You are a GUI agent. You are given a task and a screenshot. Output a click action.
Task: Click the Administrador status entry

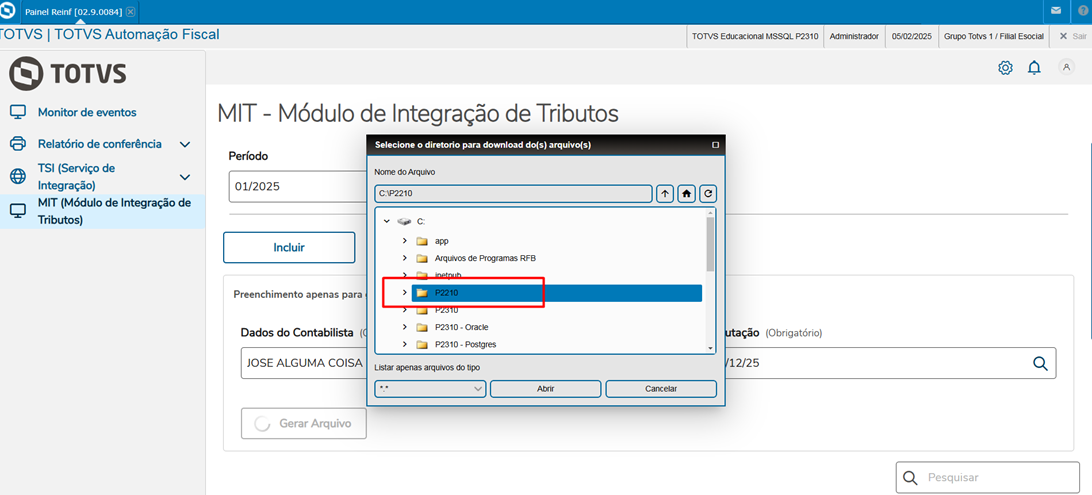click(854, 36)
